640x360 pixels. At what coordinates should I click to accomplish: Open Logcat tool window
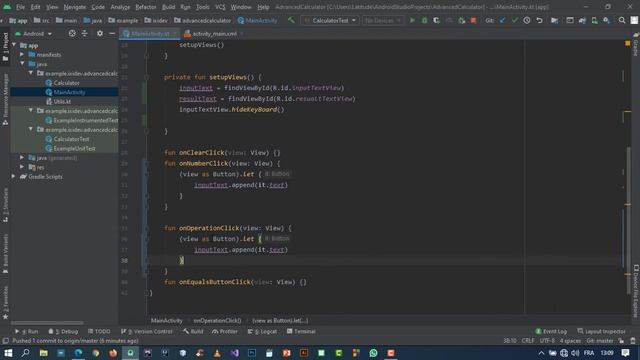click(262, 331)
